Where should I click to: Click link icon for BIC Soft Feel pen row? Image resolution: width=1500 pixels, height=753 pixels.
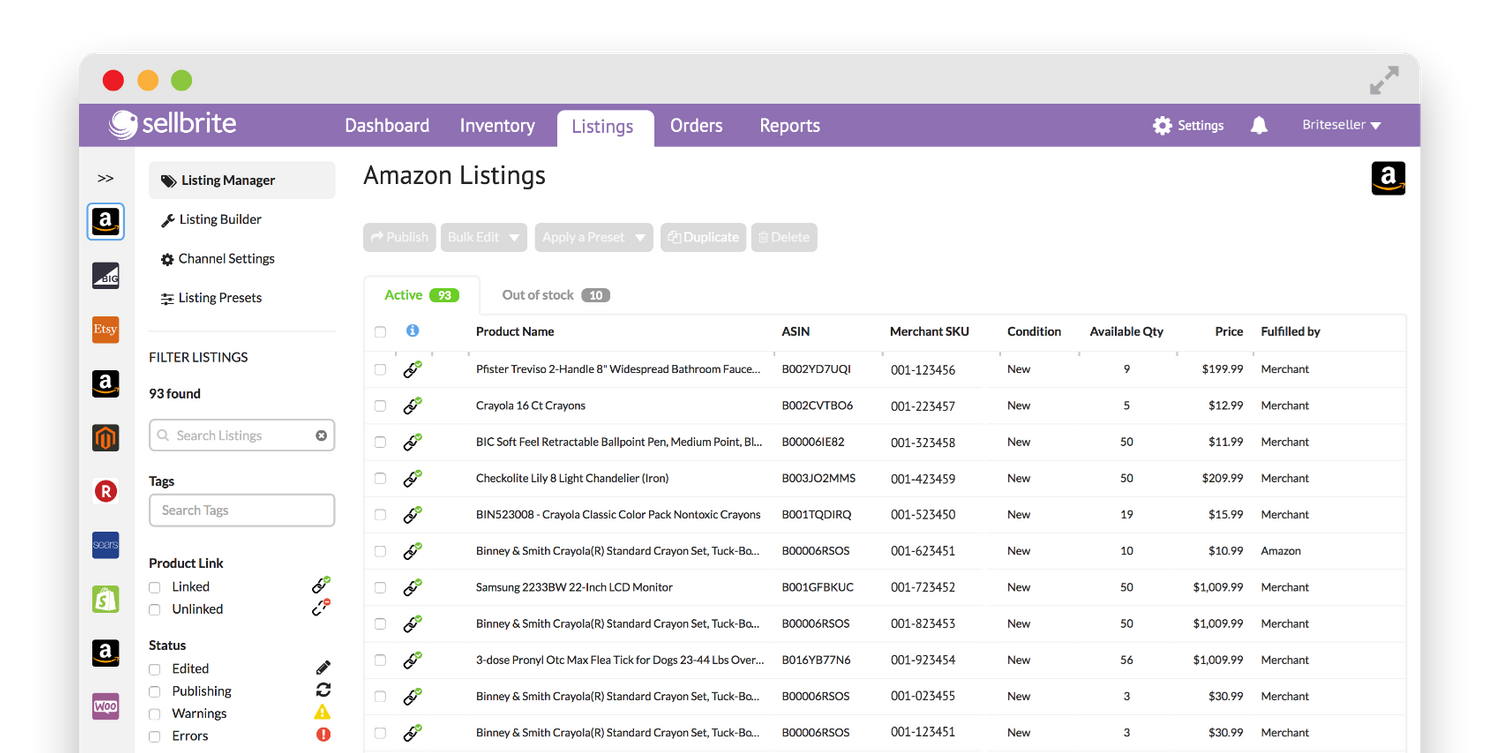[412, 441]
